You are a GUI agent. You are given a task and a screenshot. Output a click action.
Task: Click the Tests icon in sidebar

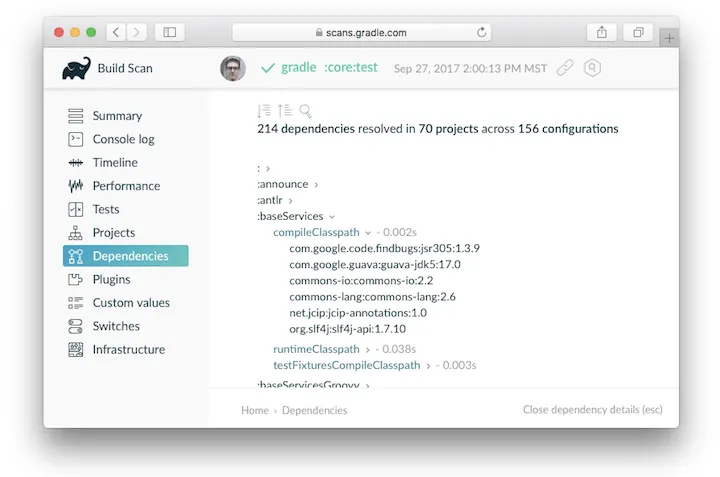pos(76,209)
